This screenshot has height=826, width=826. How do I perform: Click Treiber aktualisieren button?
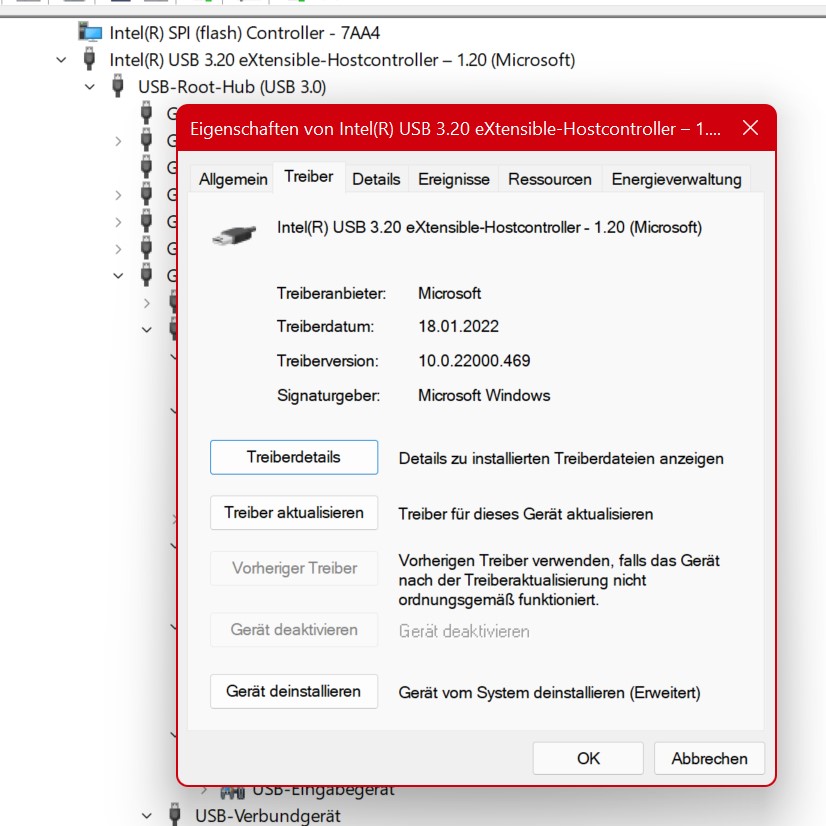pyautogui.click(x=294, y=513)
